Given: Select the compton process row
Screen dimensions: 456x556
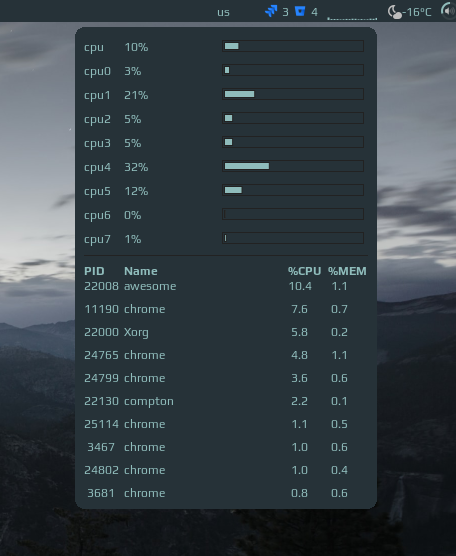Looking at the screenshot, I should click(226, 401).
